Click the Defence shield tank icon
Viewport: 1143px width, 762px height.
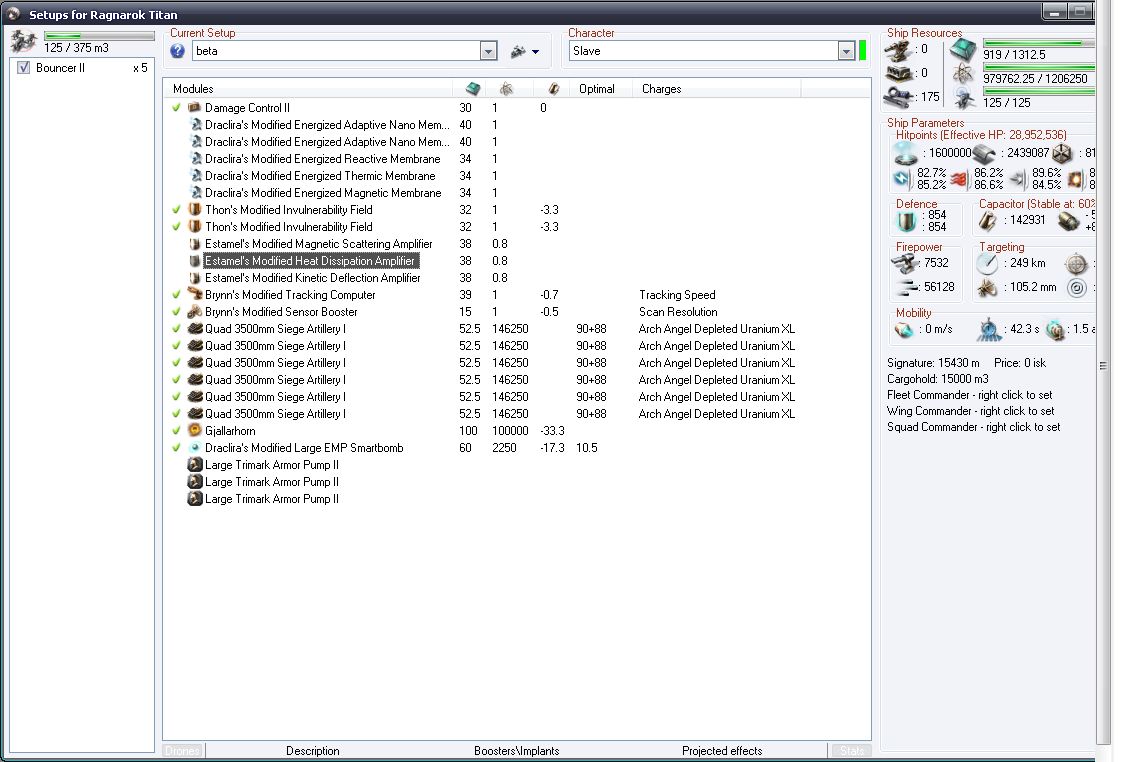coord(906,221)
